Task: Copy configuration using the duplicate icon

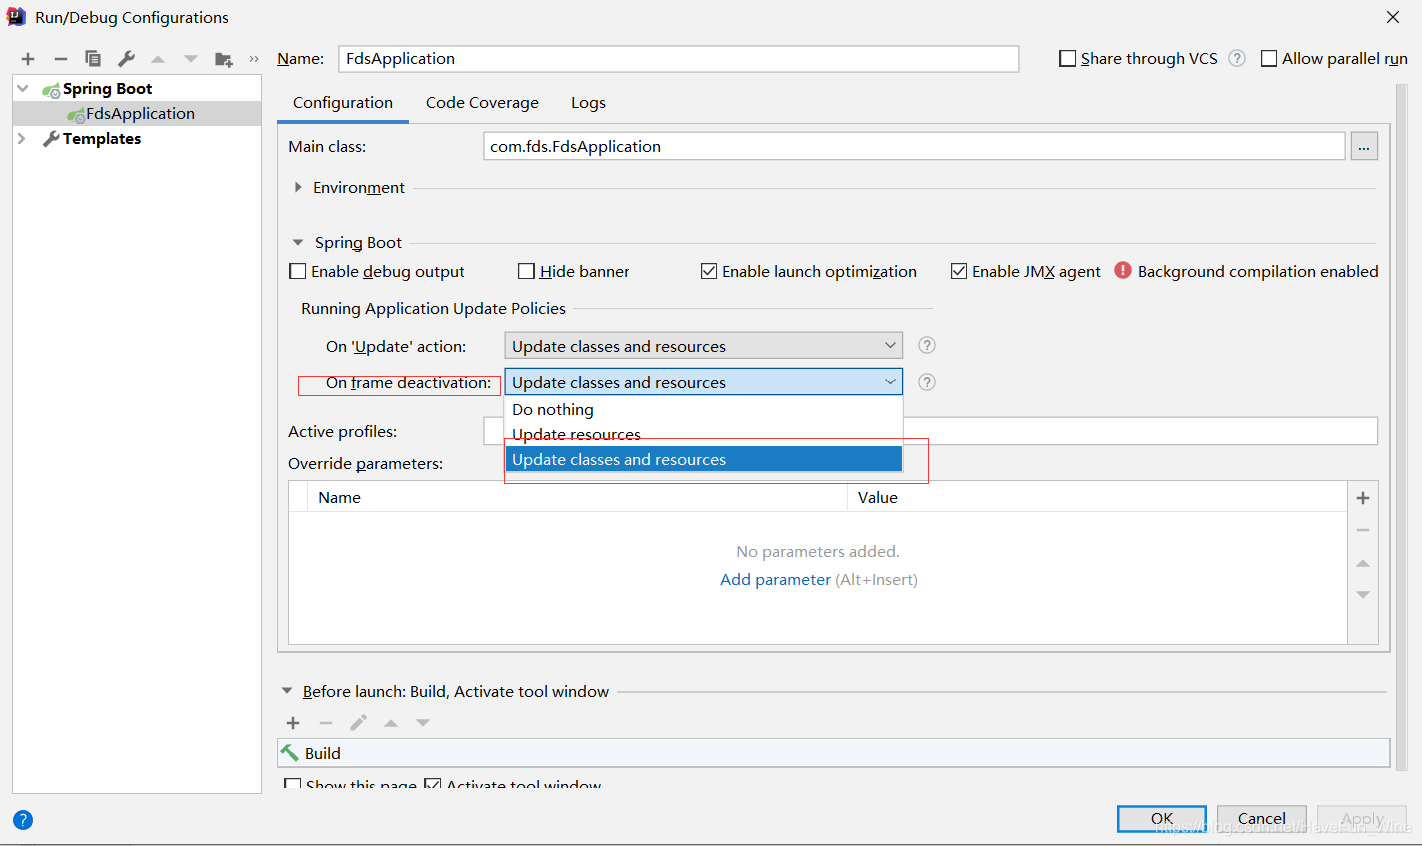Action: click(93, 59)
